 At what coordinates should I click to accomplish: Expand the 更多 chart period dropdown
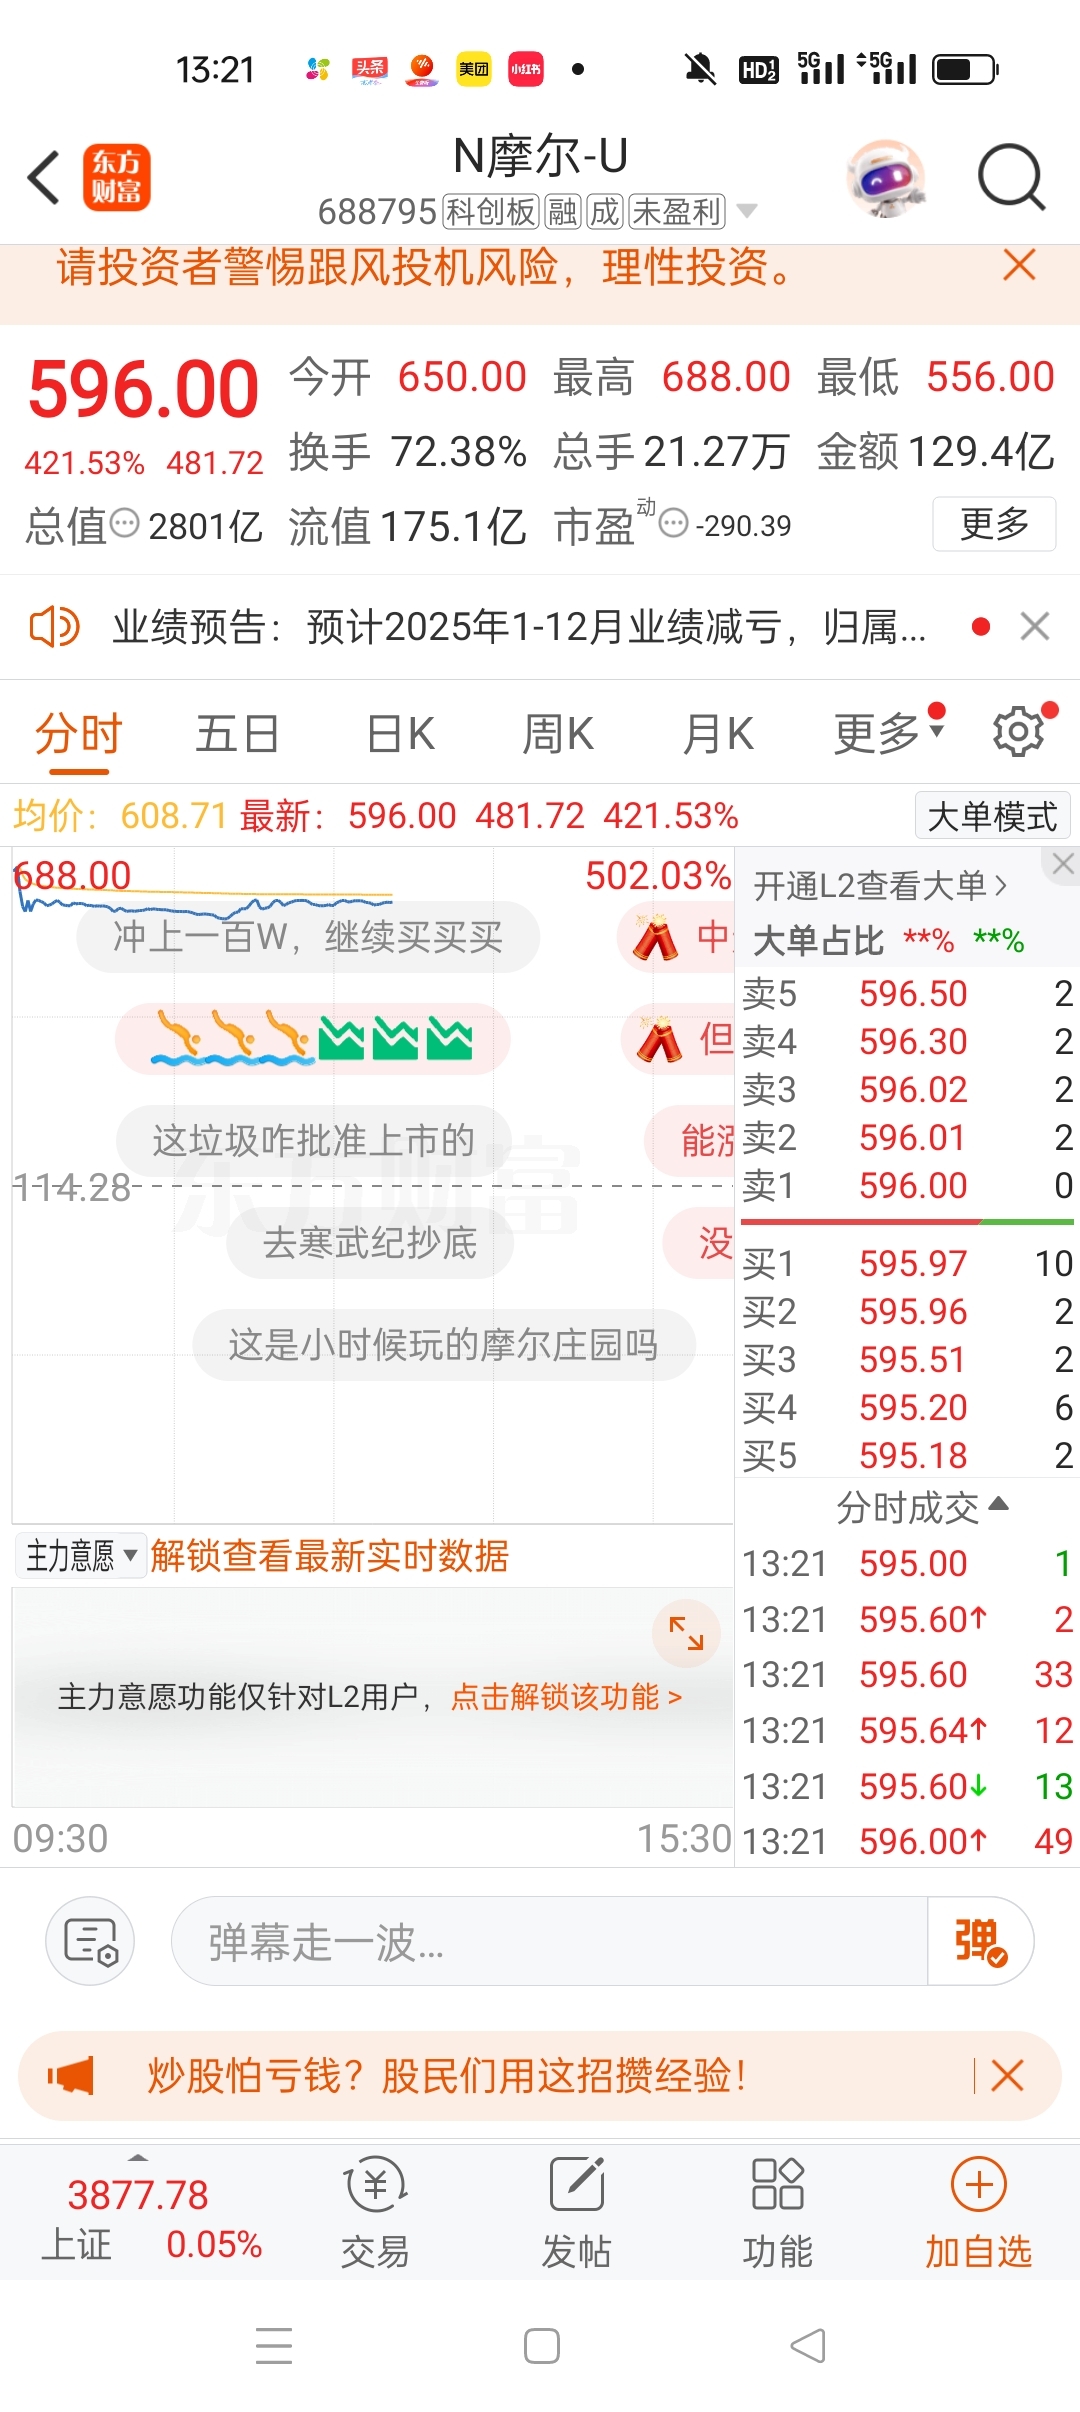(888, 733)
